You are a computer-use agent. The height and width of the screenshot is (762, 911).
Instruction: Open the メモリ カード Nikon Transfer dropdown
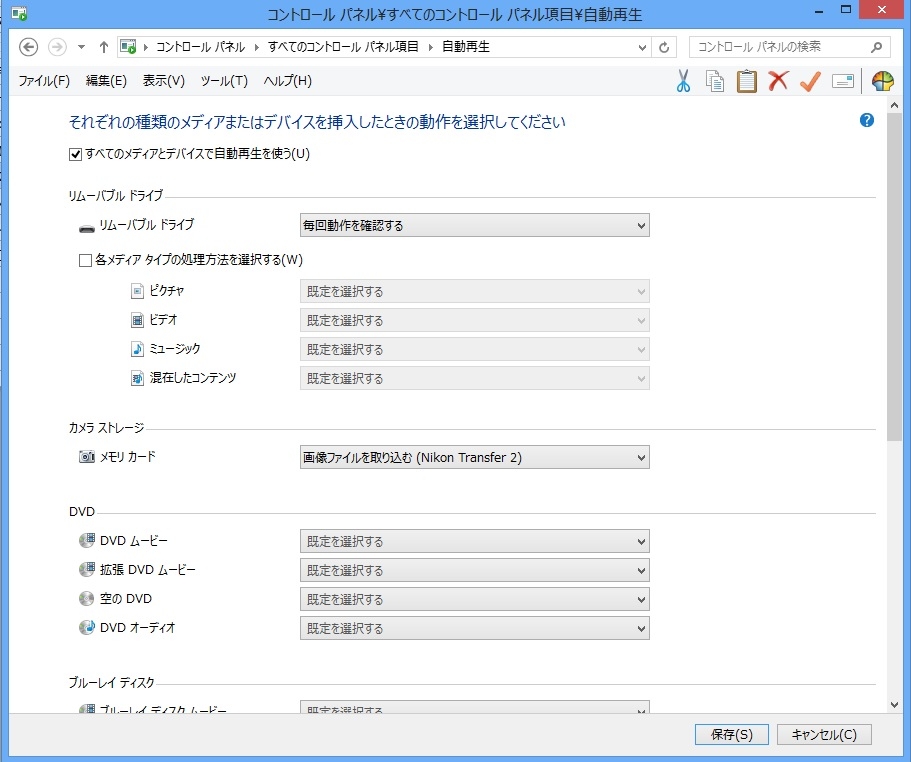475,457
